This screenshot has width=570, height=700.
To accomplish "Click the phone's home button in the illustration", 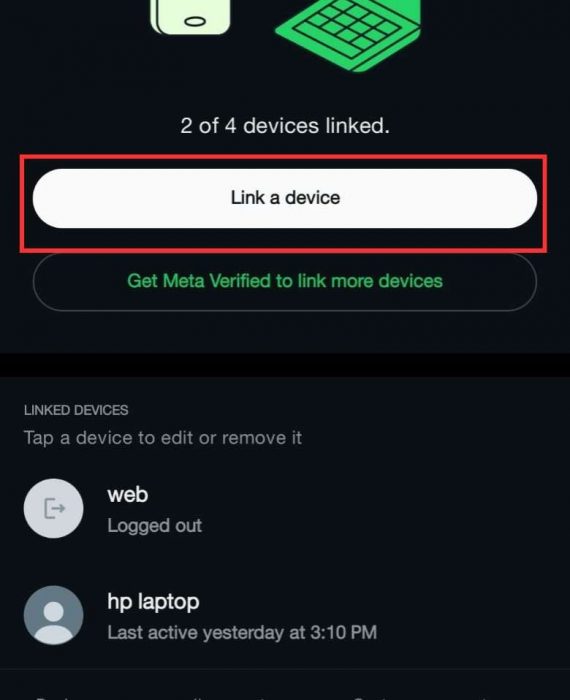I will pyautogui.click(x=195, y=21).
